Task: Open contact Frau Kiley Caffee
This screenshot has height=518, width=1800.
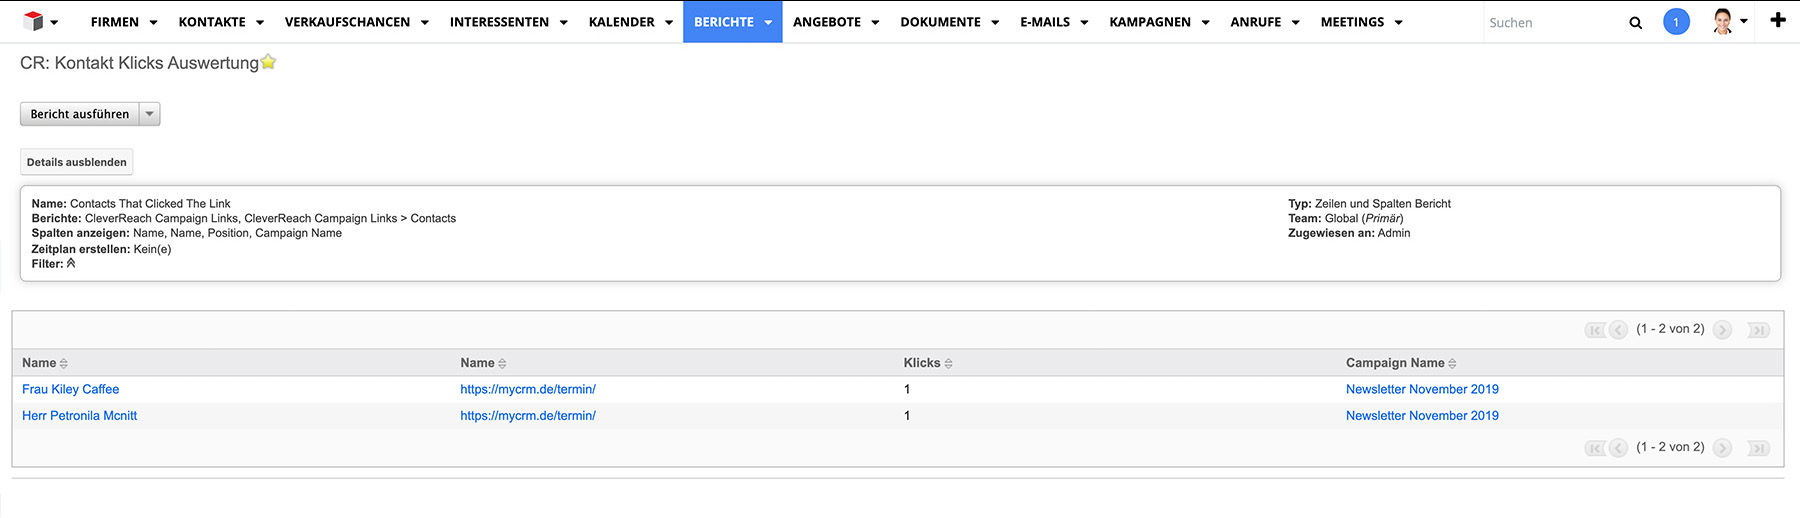Action: tap(71, 389)
